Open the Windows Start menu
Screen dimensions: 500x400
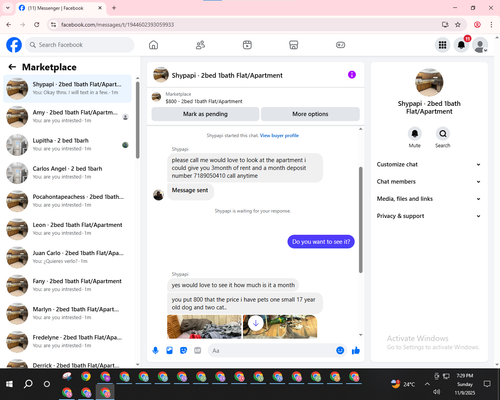pyautogui.click(x=9, y=384)
